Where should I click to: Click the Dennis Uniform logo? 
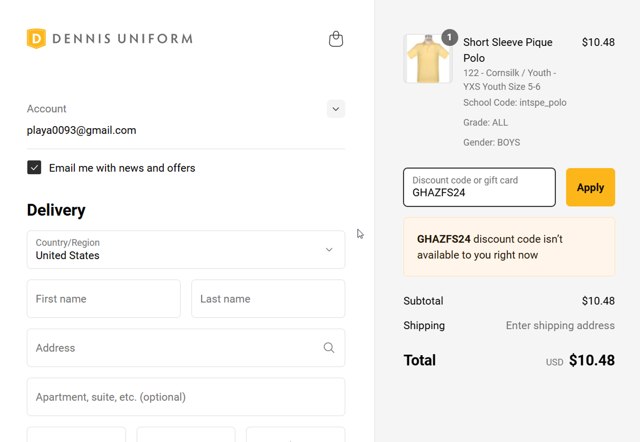(109, 38)
